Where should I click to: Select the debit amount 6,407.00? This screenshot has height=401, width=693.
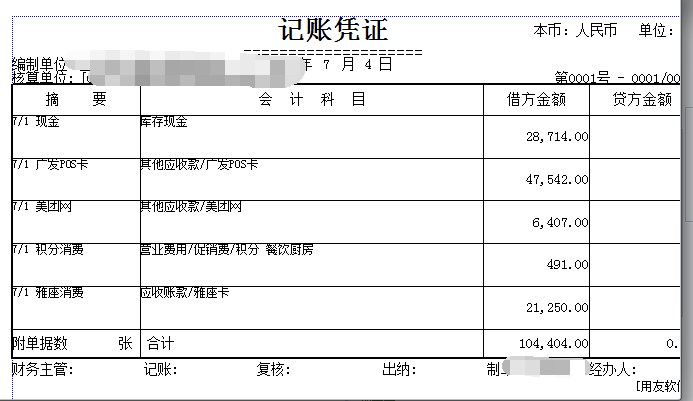pyautogui.click(x=560, y=223)
